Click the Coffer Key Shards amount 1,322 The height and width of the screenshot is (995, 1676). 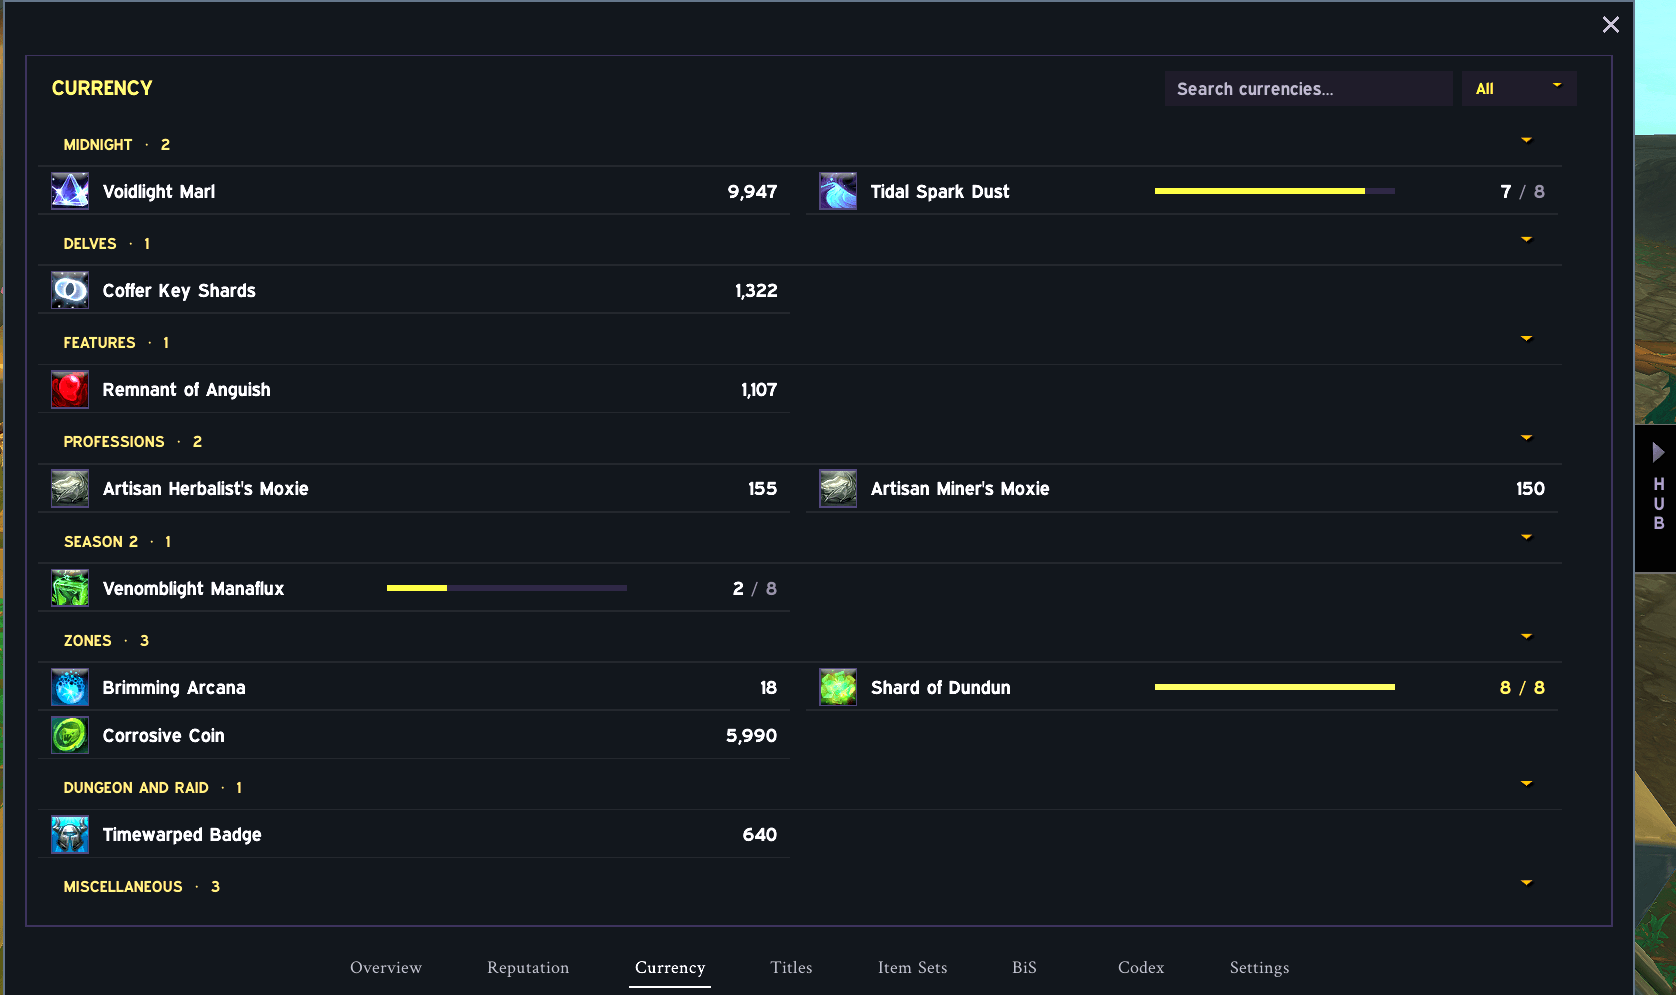coord(756,290)
